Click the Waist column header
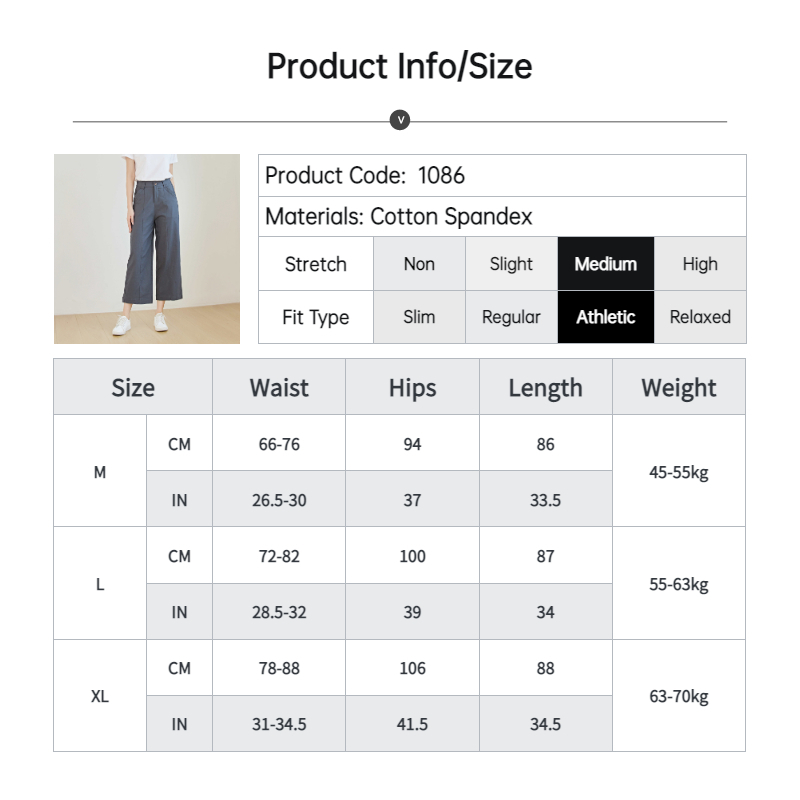 point(279,387)
